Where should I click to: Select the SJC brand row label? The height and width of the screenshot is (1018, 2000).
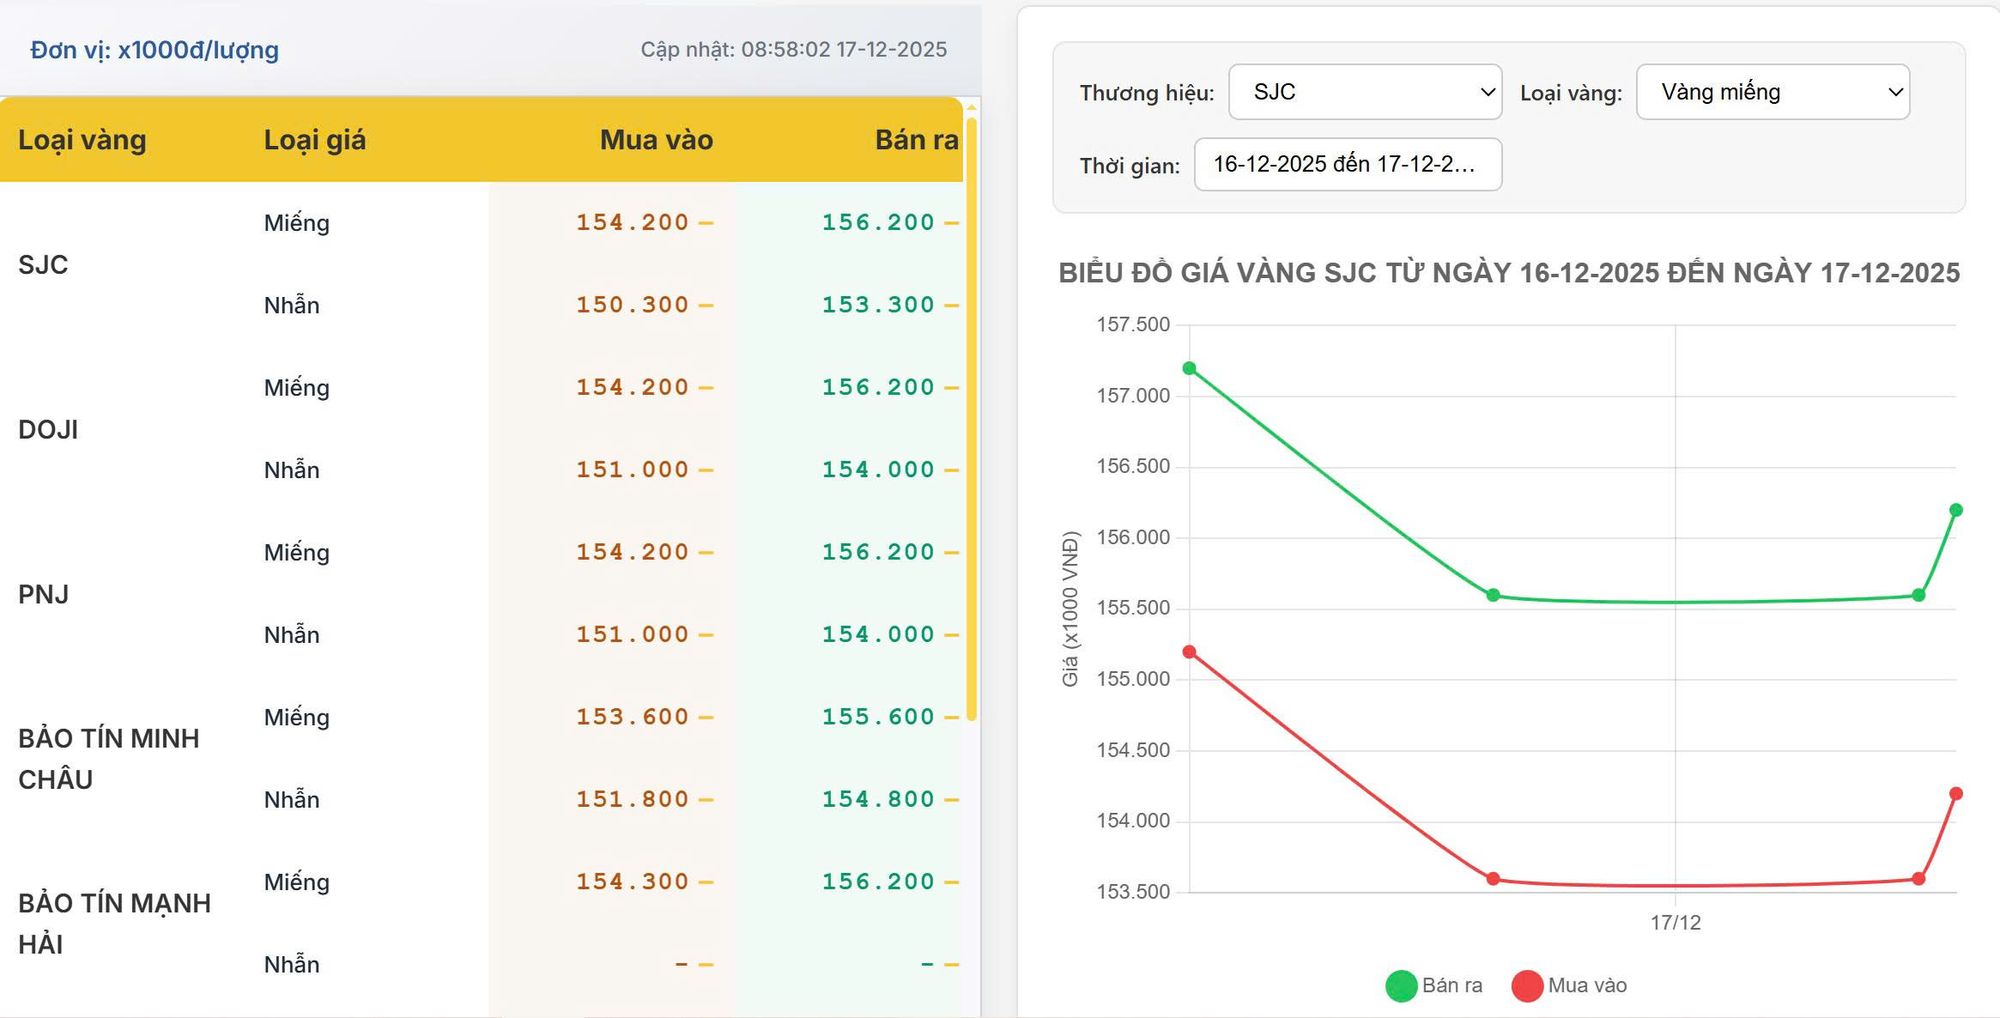click(x=43, y=265)
